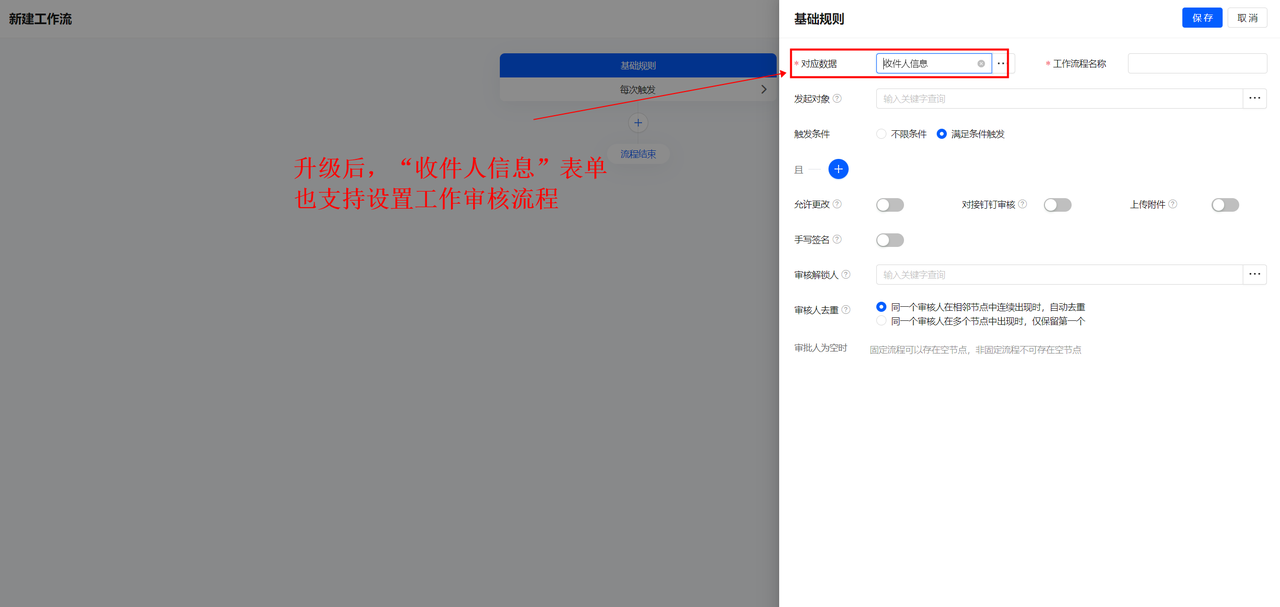Choose 相邻节点中连续出现时自动去重 option
The image size is (1280, 607).
[x=881, y=307]
